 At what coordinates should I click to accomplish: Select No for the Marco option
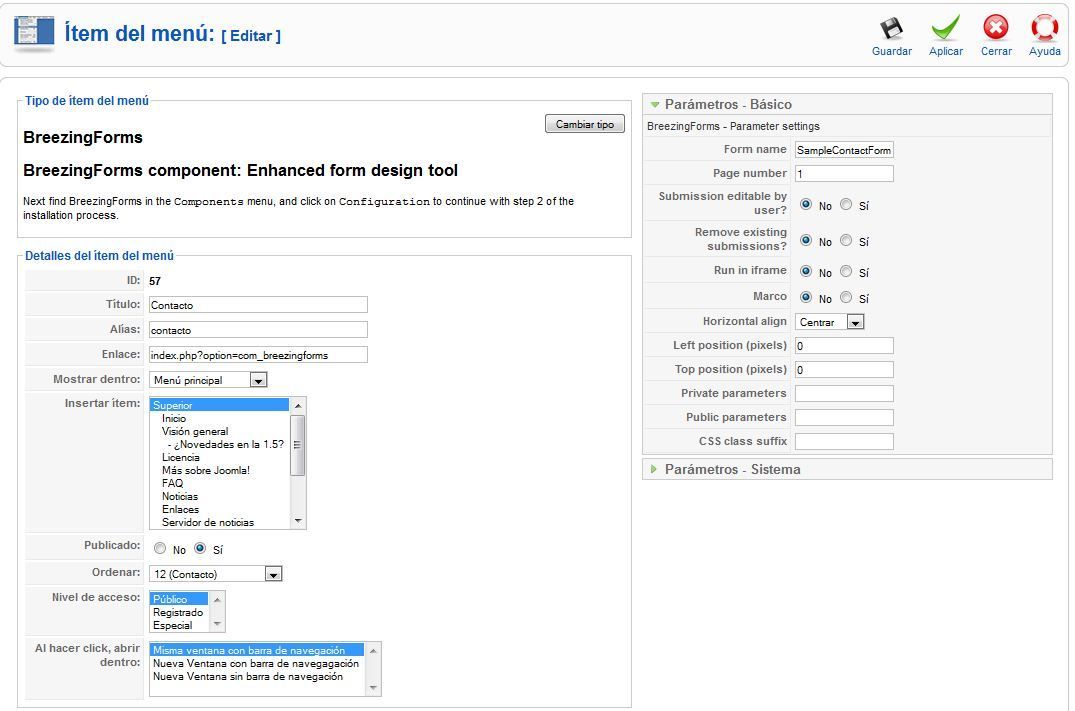806,298
